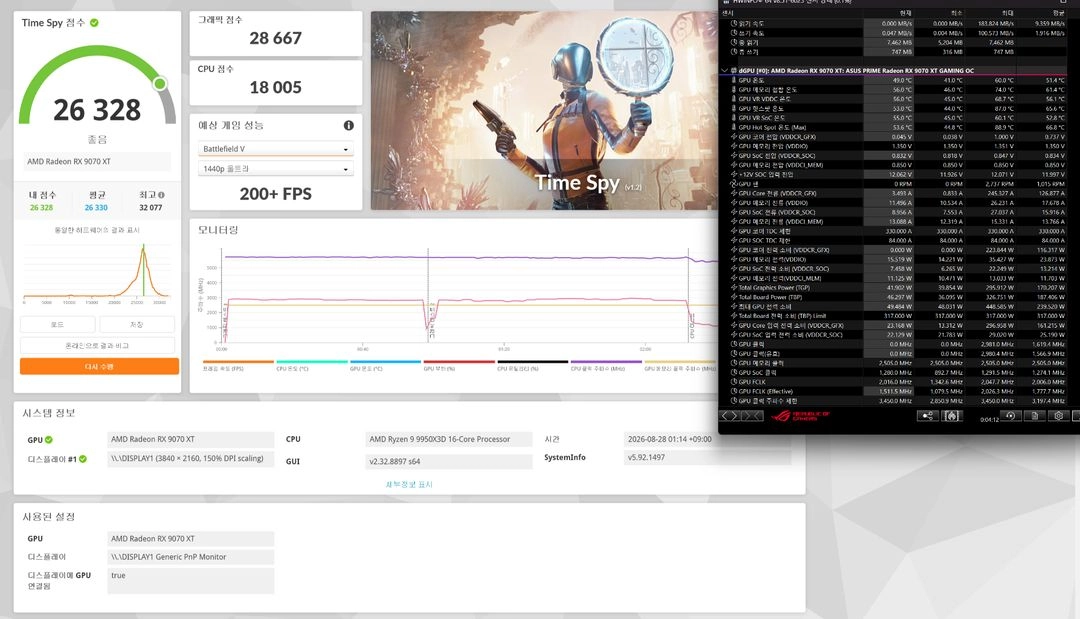
Task: Click the green check beside Display #1 label
Action: tap(83, 459)
